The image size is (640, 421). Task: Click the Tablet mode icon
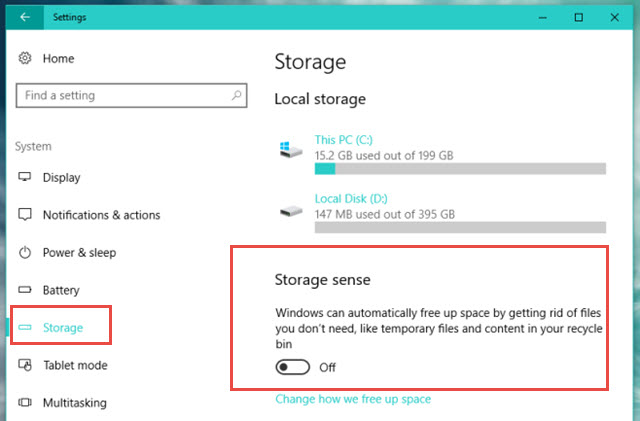(x=24, y=365)
